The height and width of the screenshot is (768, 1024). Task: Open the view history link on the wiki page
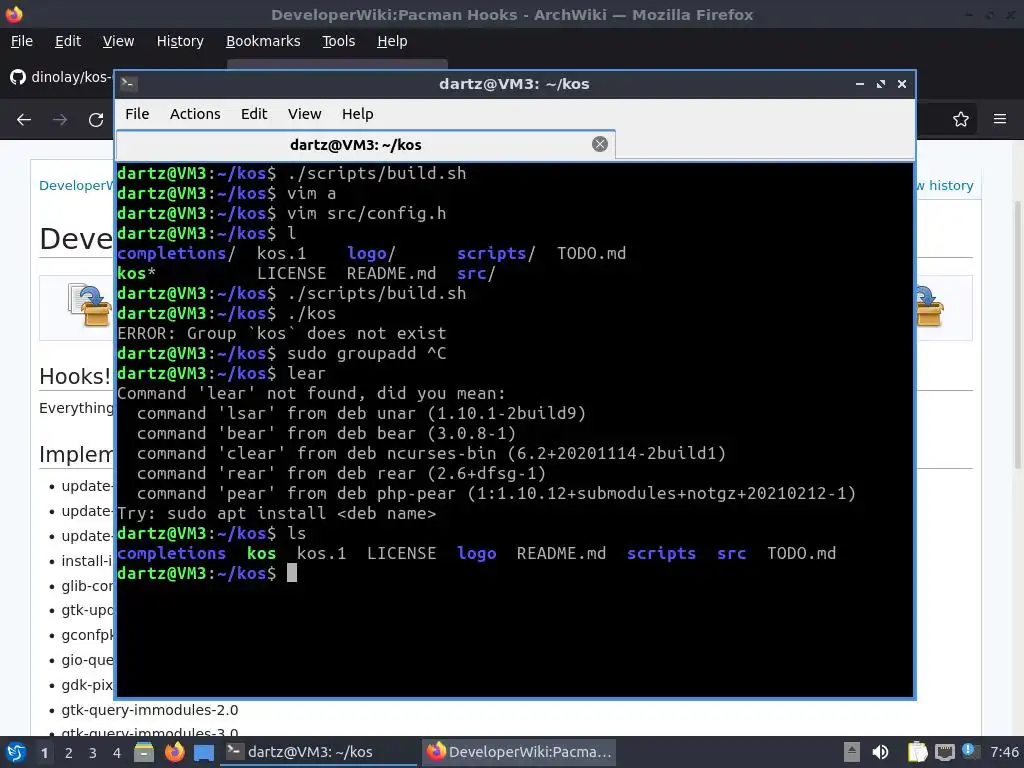pyautogui.click(x=945, y=185)
